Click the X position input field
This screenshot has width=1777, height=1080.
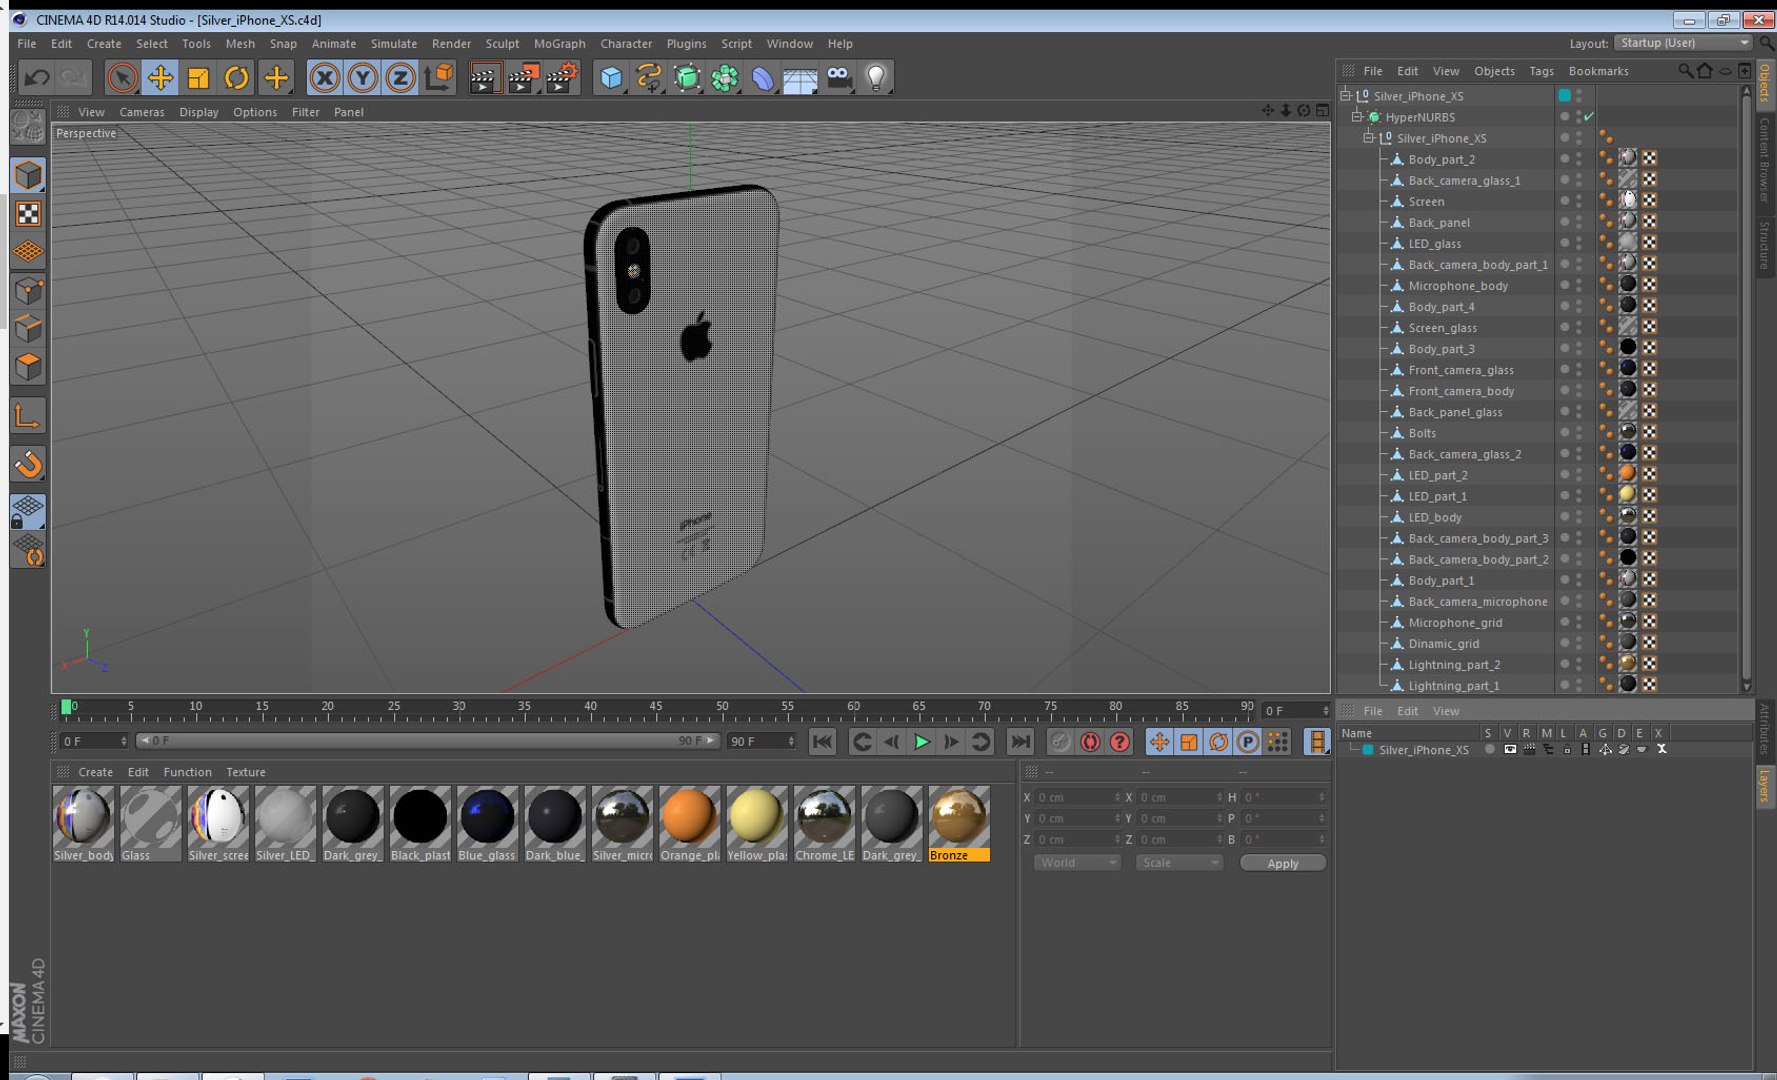(1078, 797)
